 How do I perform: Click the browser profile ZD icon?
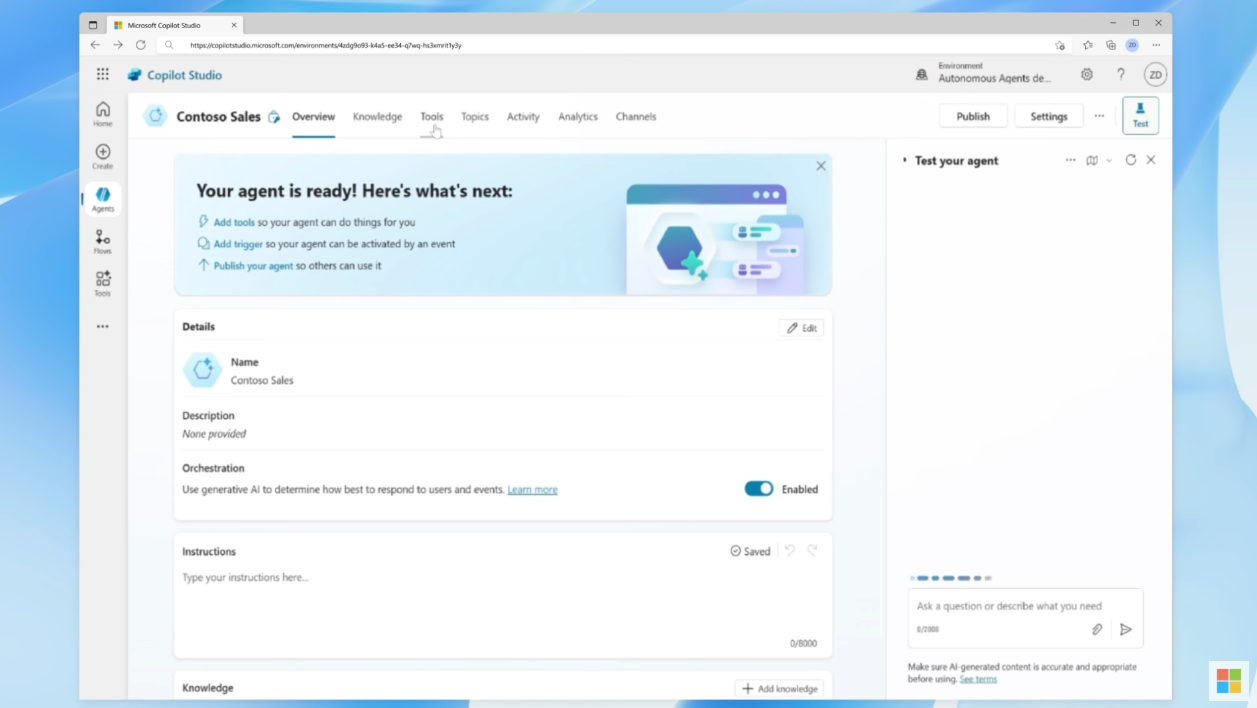coord(1132,45)
